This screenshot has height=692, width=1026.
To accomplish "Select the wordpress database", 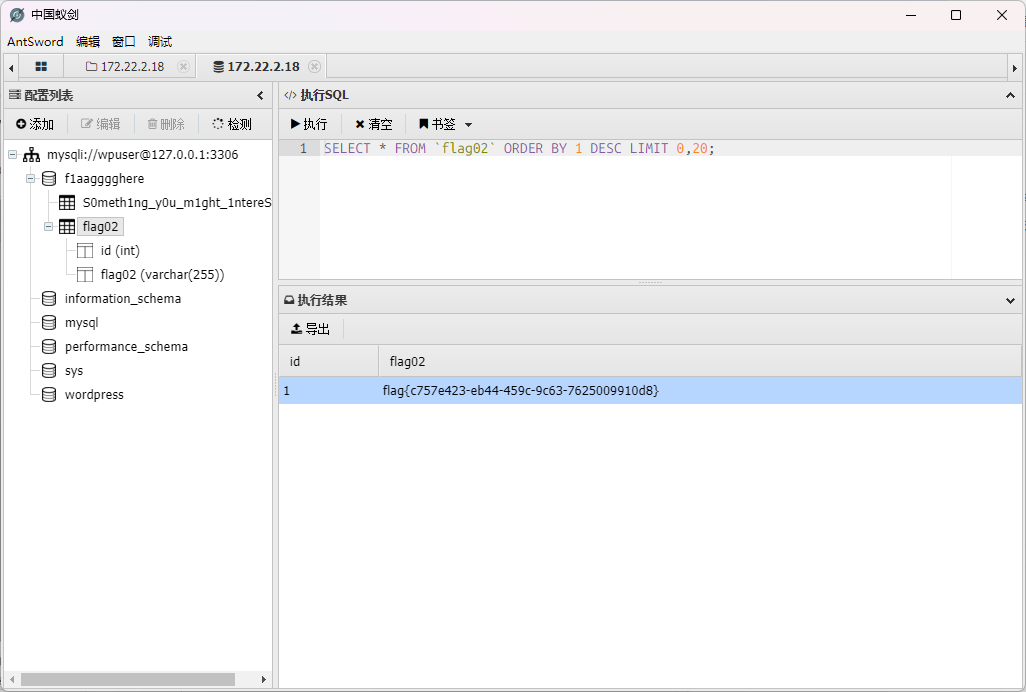I will (x=94, y=395).
